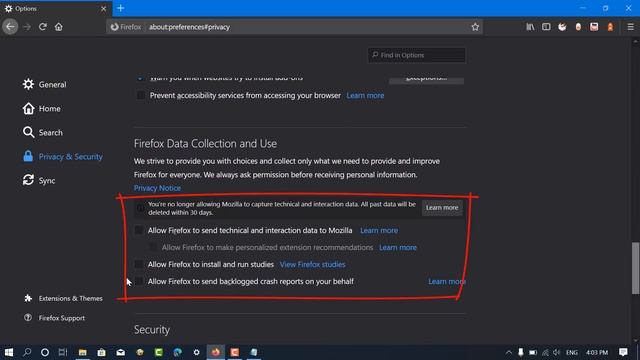The width and height of the screenshot is (640, 360).
Task: Toggle personalized extension recommendations checkbox
Action: [x=153, y=247]
